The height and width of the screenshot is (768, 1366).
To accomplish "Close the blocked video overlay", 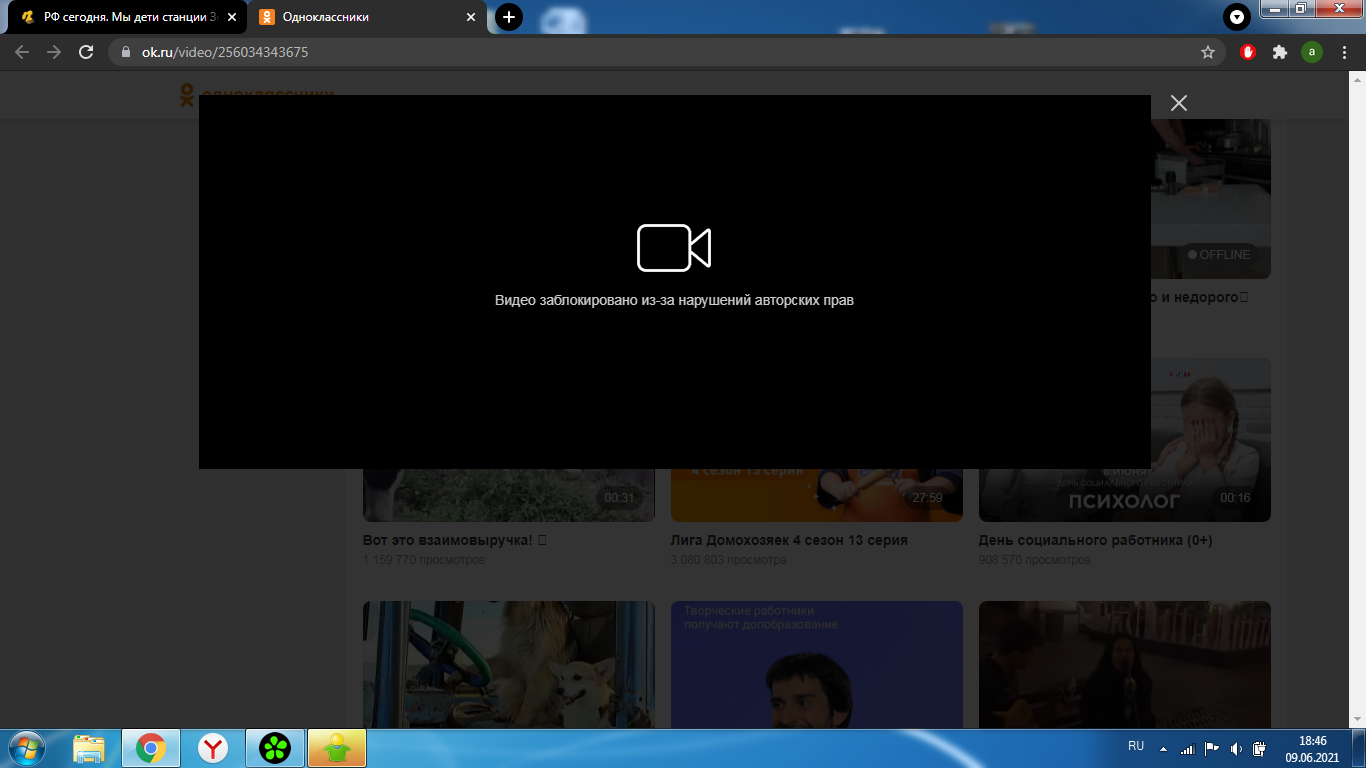I will click(1178, 103).
